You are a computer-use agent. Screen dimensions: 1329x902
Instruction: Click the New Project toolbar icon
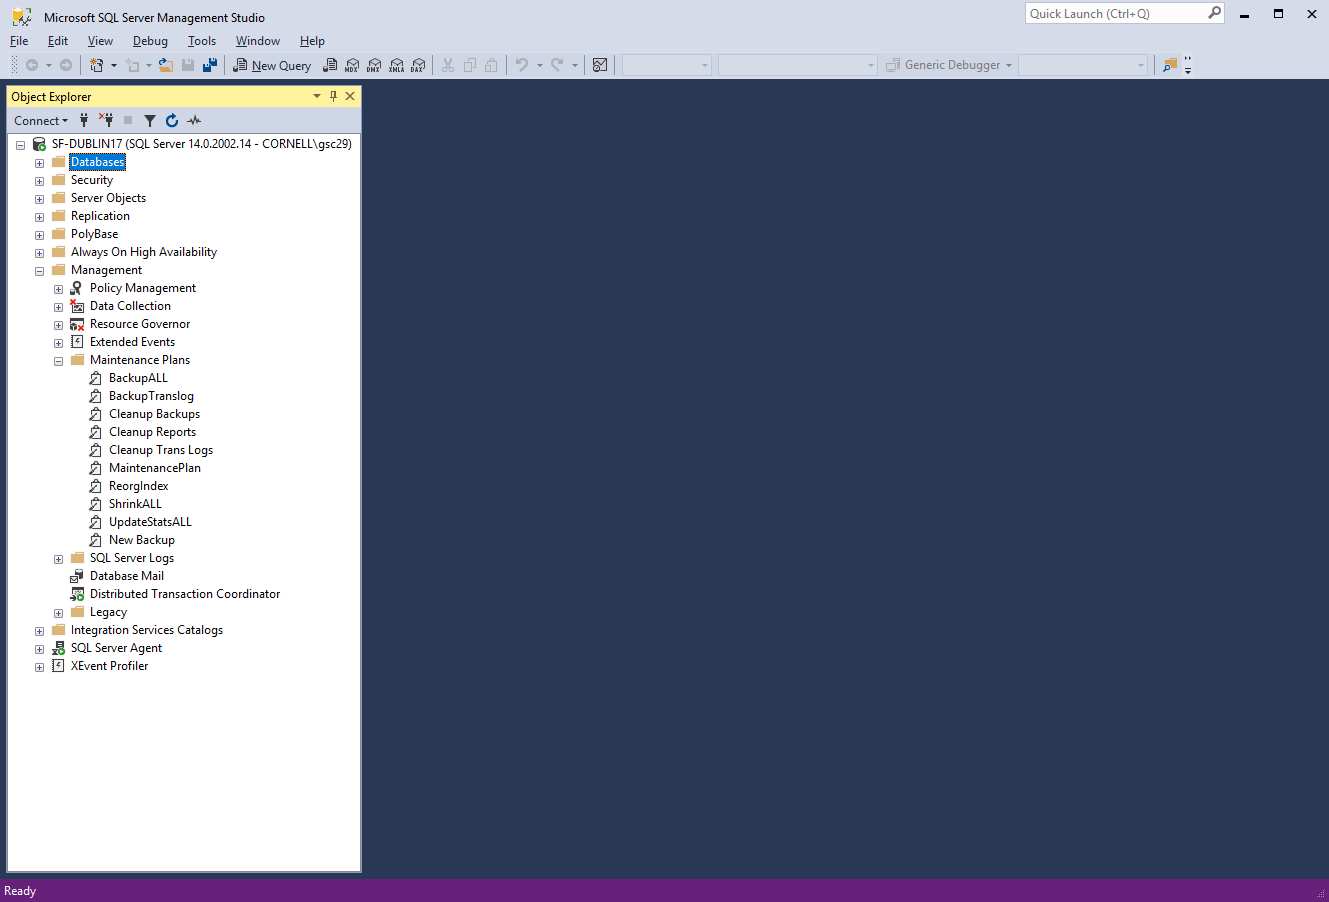(x=96, y=65)
